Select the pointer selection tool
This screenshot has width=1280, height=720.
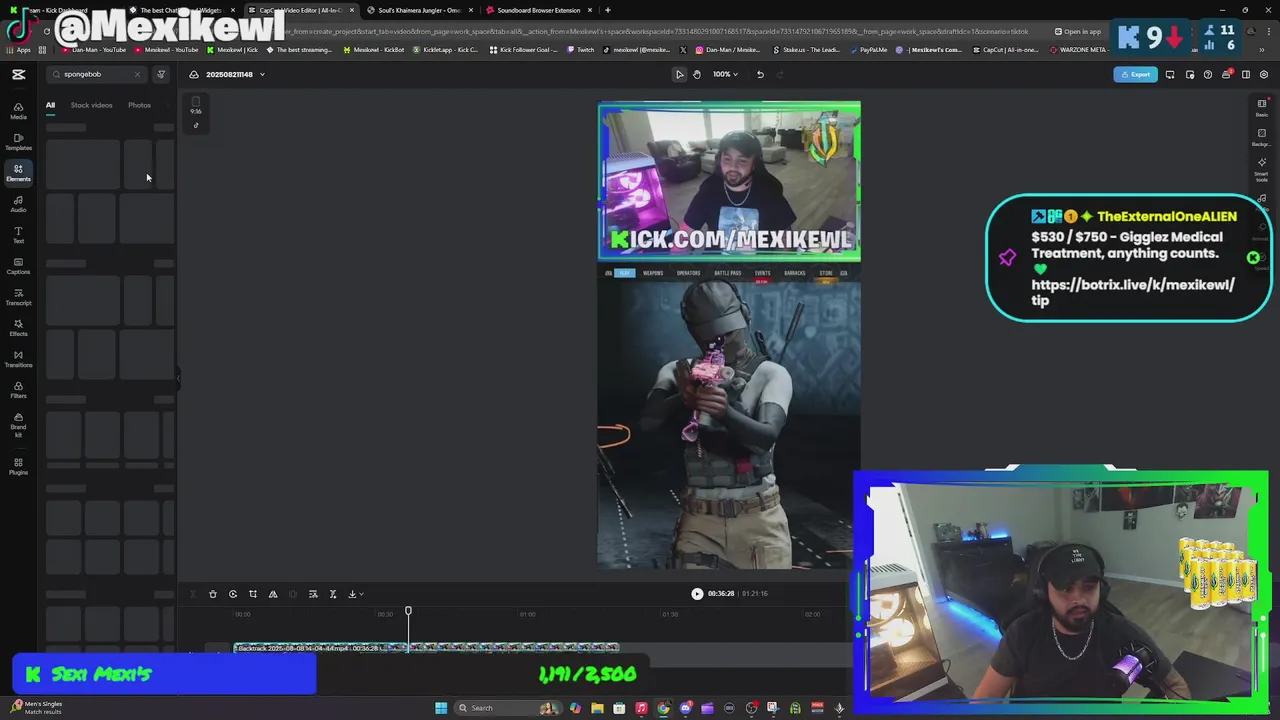tap(680, 74)
